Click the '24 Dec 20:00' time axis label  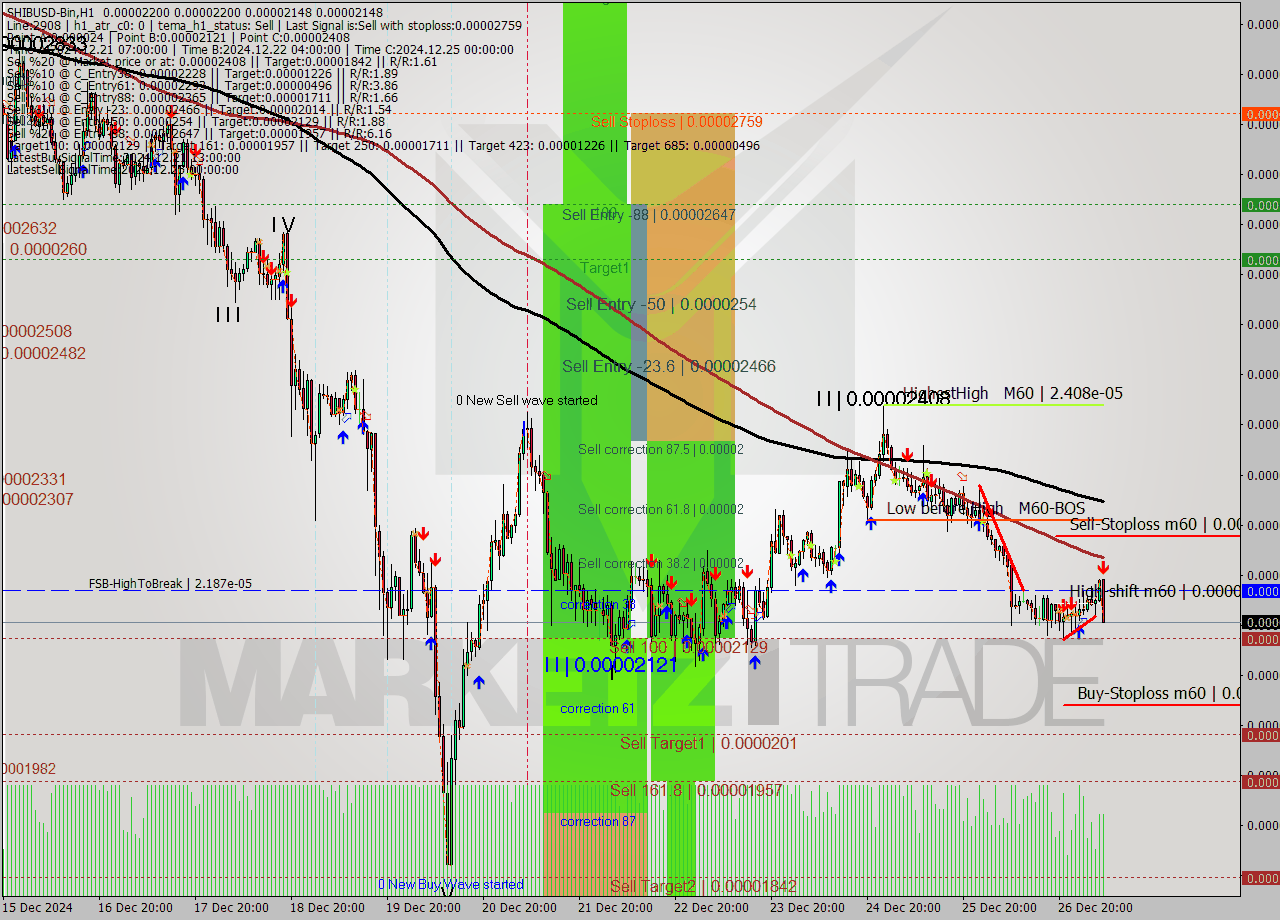coord(903,908)
